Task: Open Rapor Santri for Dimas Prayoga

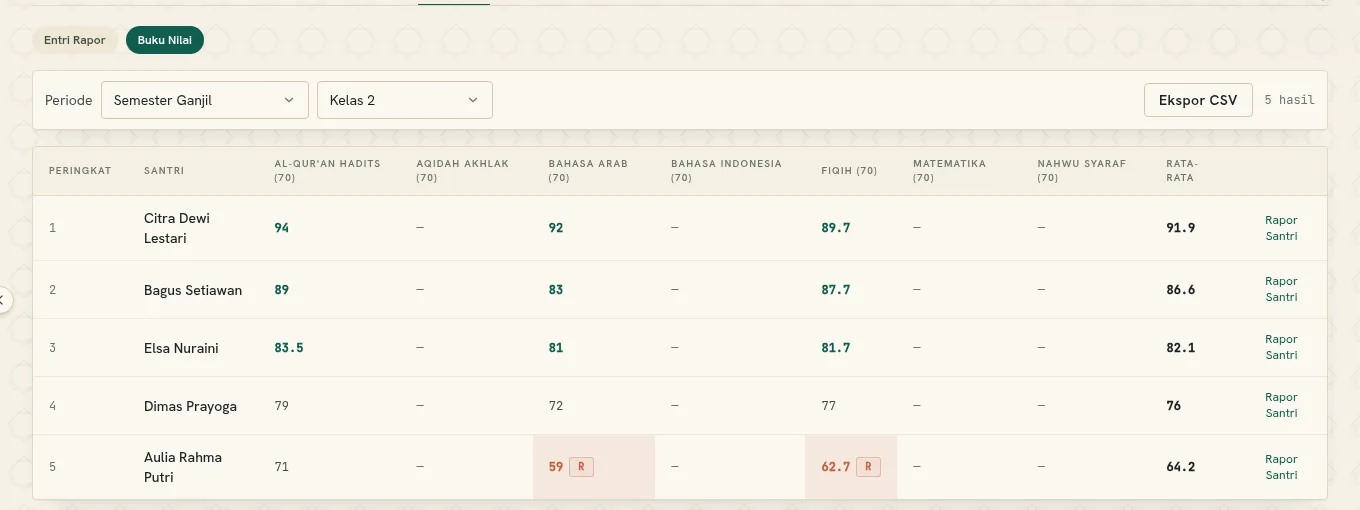Action: click(x=1281, y=405)
